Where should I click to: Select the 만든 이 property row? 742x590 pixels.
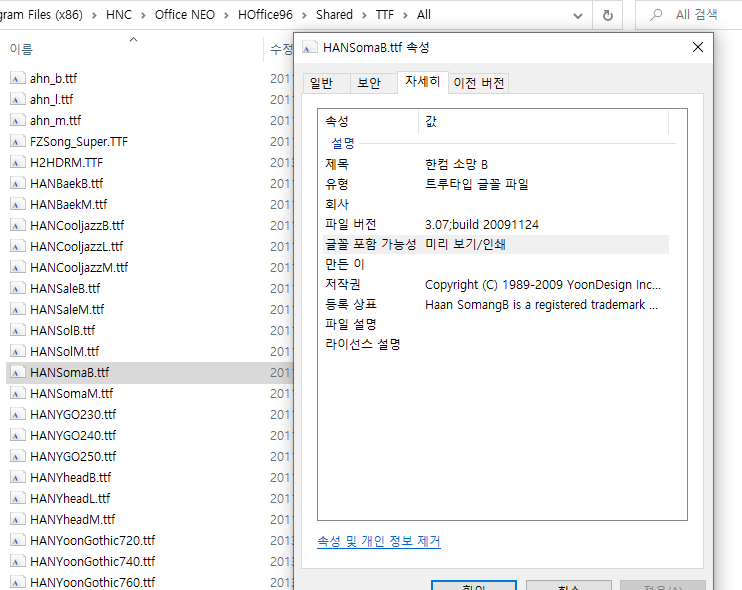(496, 264)
